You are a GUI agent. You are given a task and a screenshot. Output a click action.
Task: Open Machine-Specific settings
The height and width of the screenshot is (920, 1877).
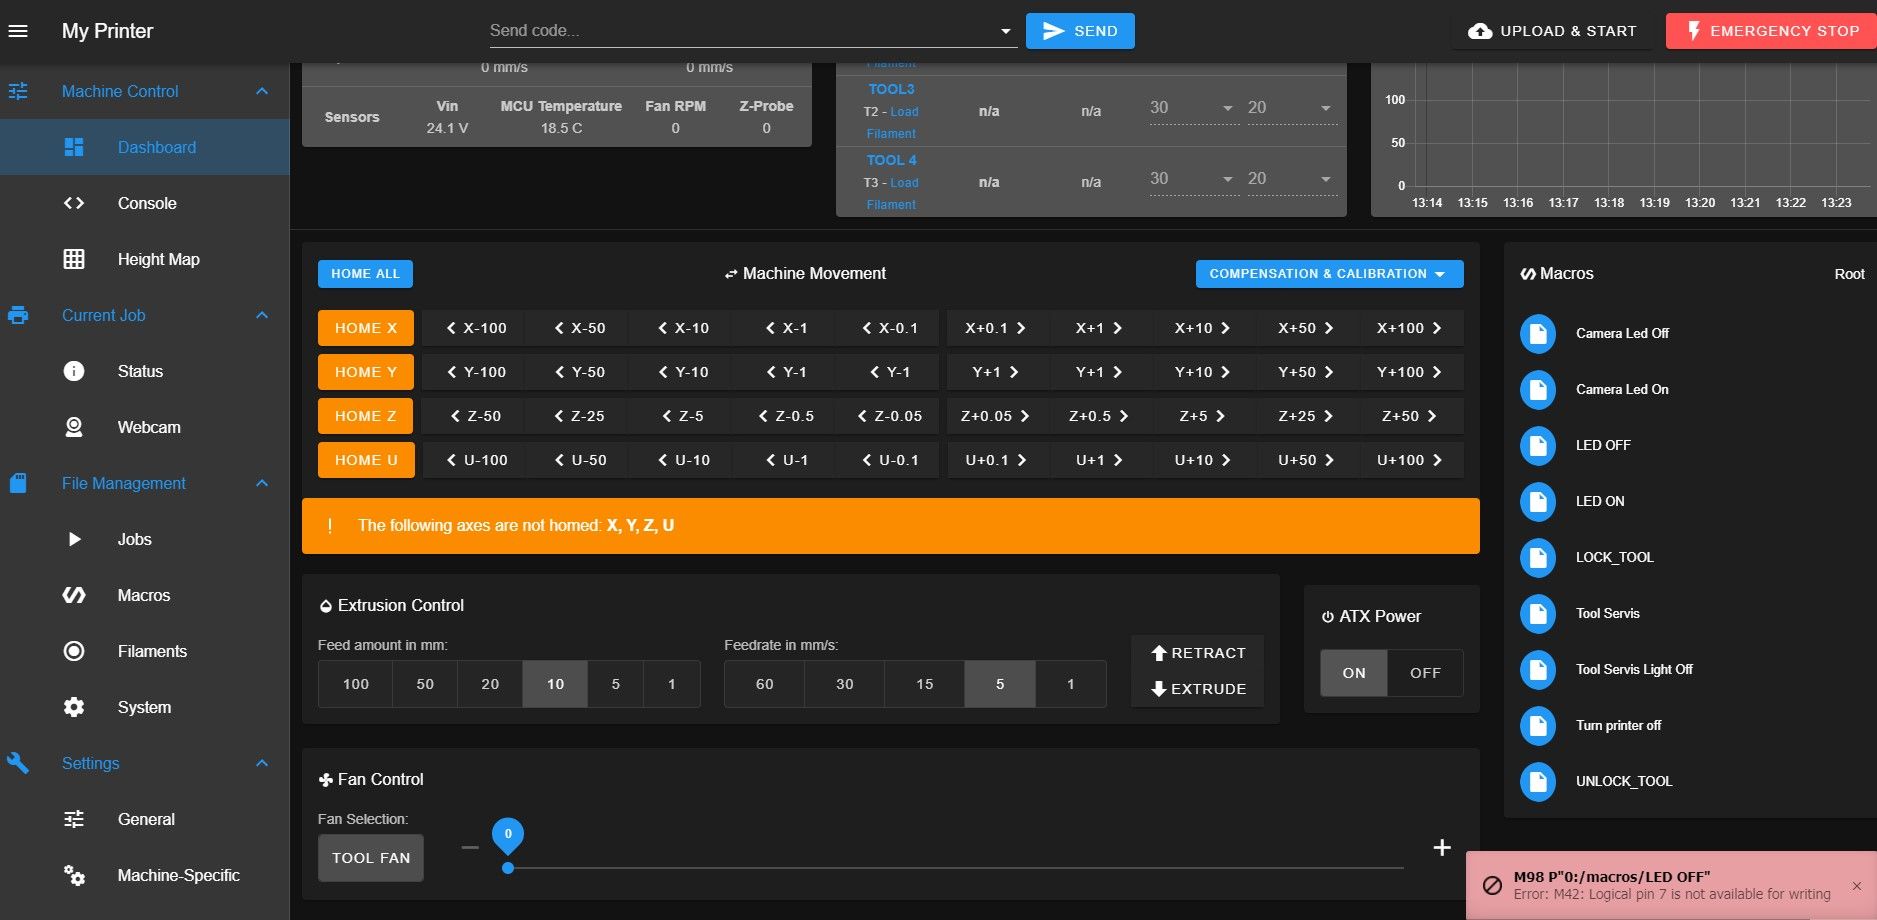point(145,875)
